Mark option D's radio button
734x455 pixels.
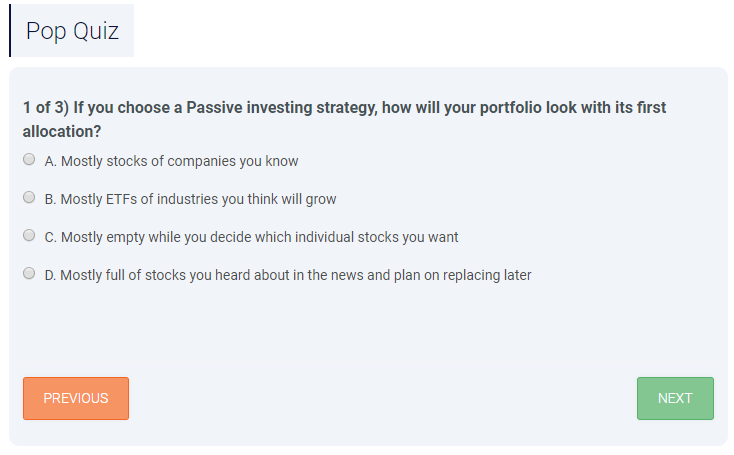[x=29, y=273]
